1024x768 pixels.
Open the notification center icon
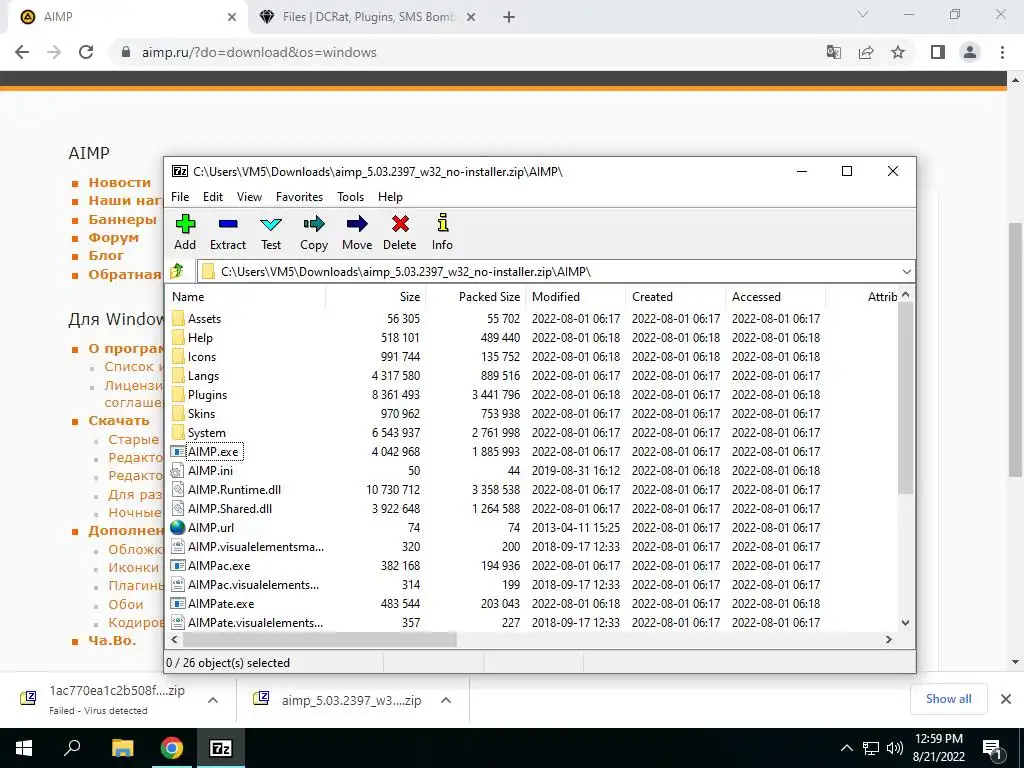pyautogui.click(x=992, y=748)
